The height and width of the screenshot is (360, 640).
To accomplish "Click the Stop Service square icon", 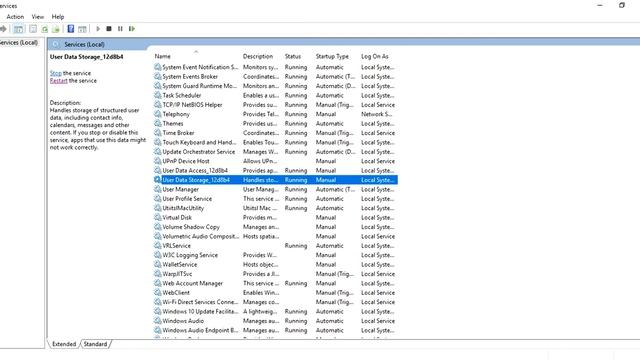I will pos(109,29).
